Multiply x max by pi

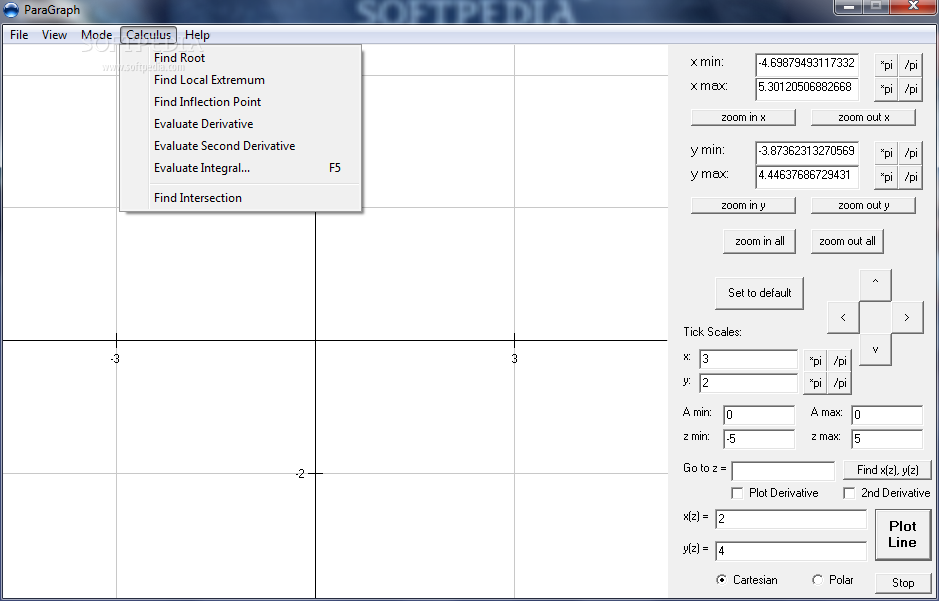pos(886,89)
